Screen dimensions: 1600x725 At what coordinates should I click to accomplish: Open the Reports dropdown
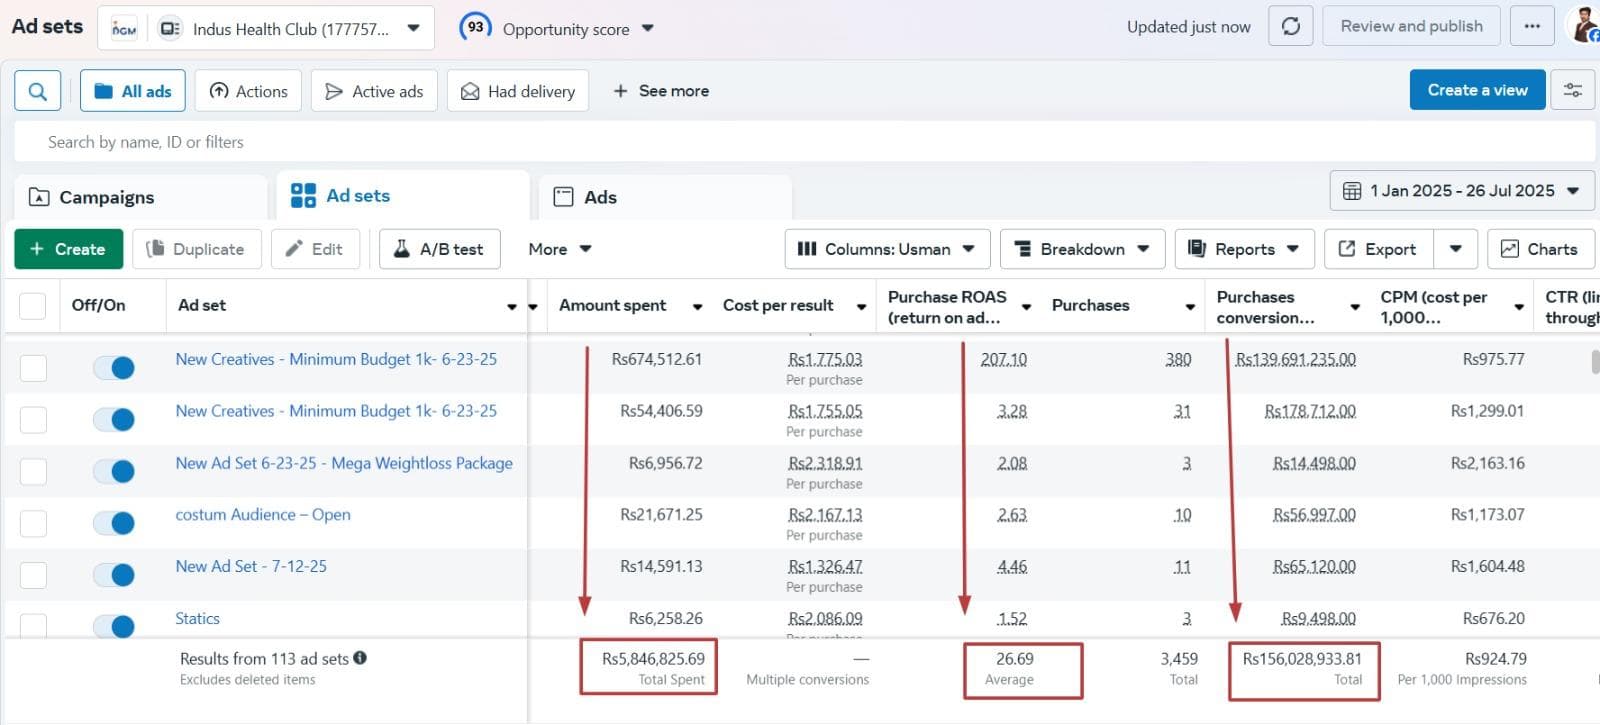coord(1244,249)
